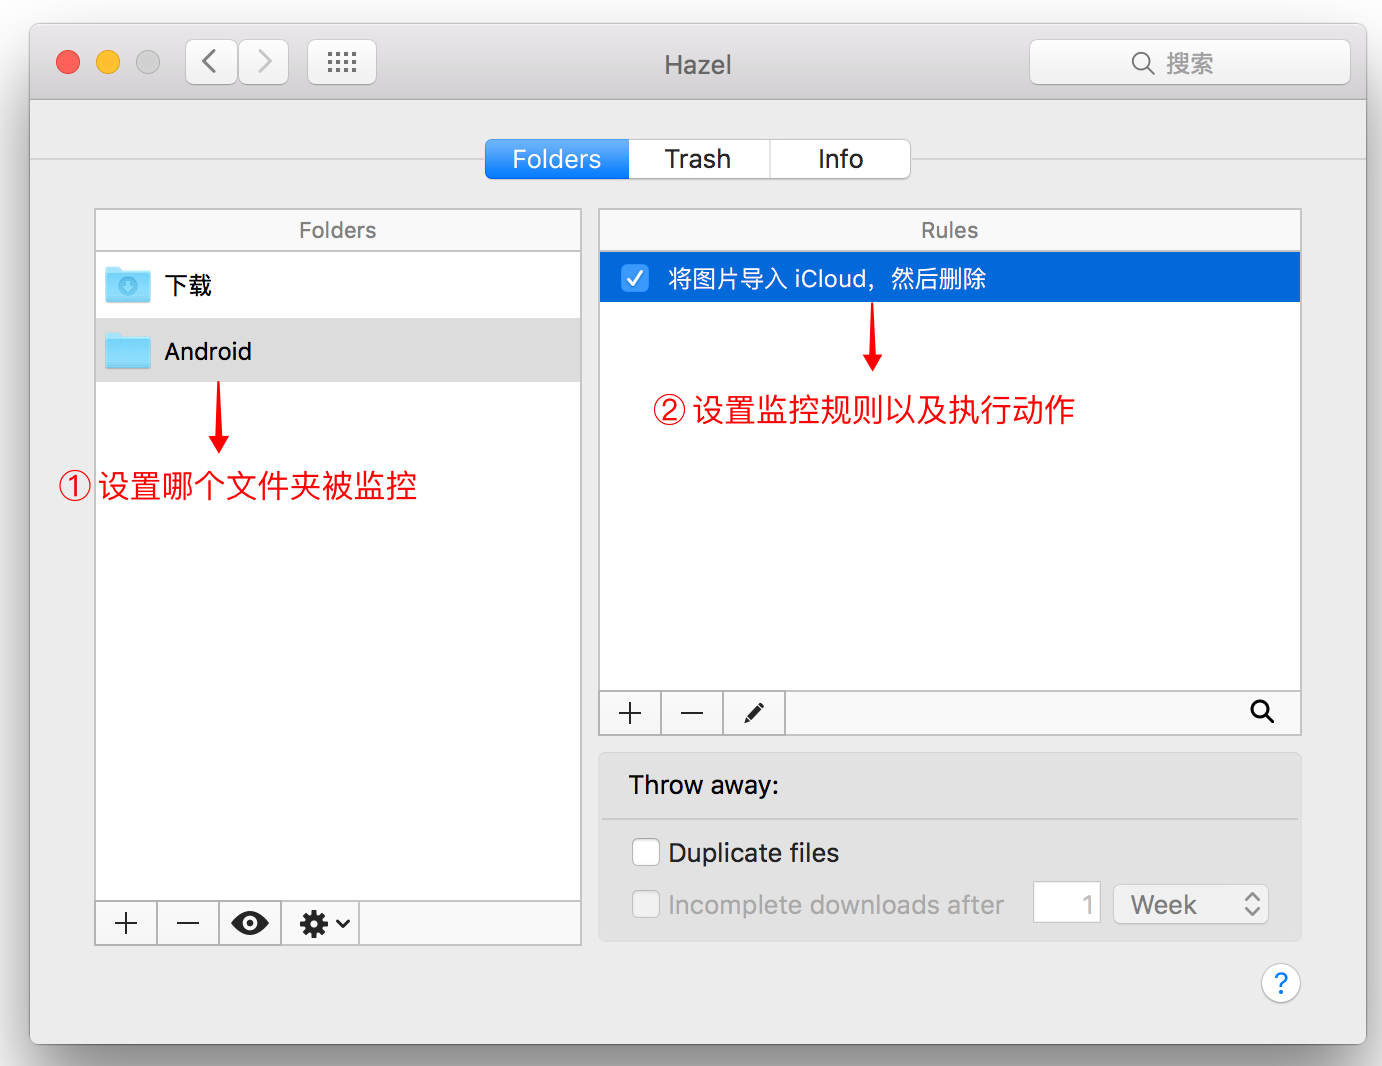Go back using the left chevron button
This screenshot has width=1382, height=1066.
(211, 63)
